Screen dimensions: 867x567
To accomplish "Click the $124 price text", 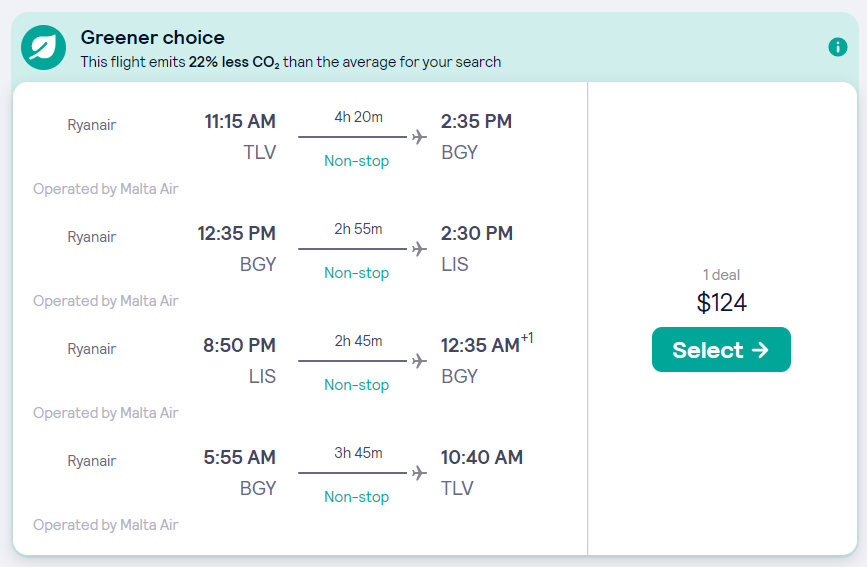I will 722,303.
